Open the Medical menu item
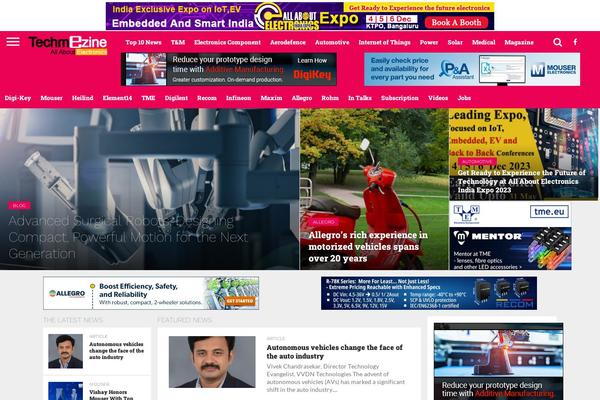 click(484, 42)
